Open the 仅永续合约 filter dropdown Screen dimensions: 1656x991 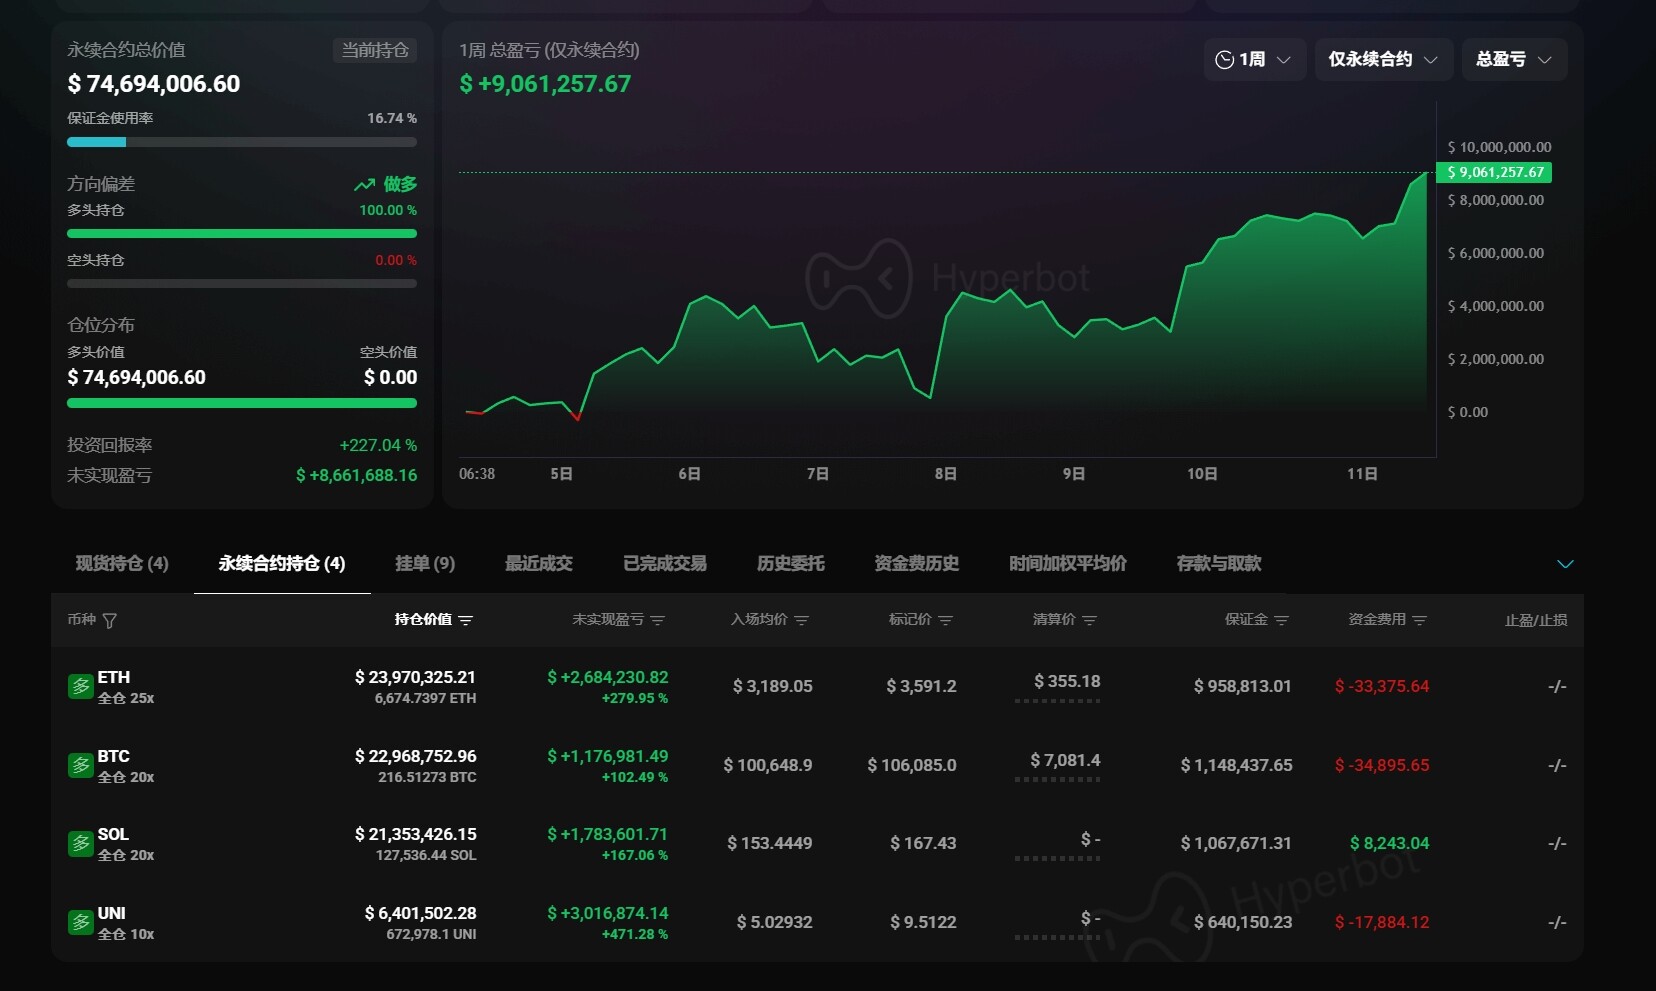1382,59
